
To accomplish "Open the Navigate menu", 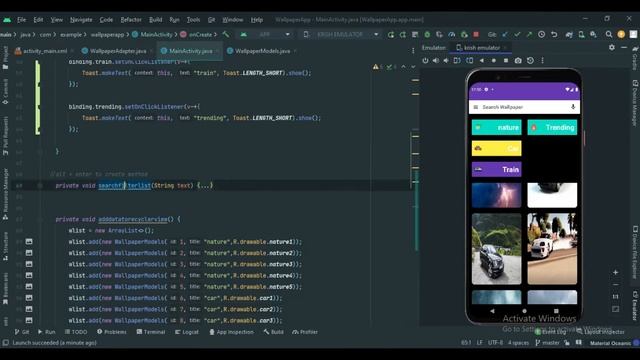I will point(81,20).
